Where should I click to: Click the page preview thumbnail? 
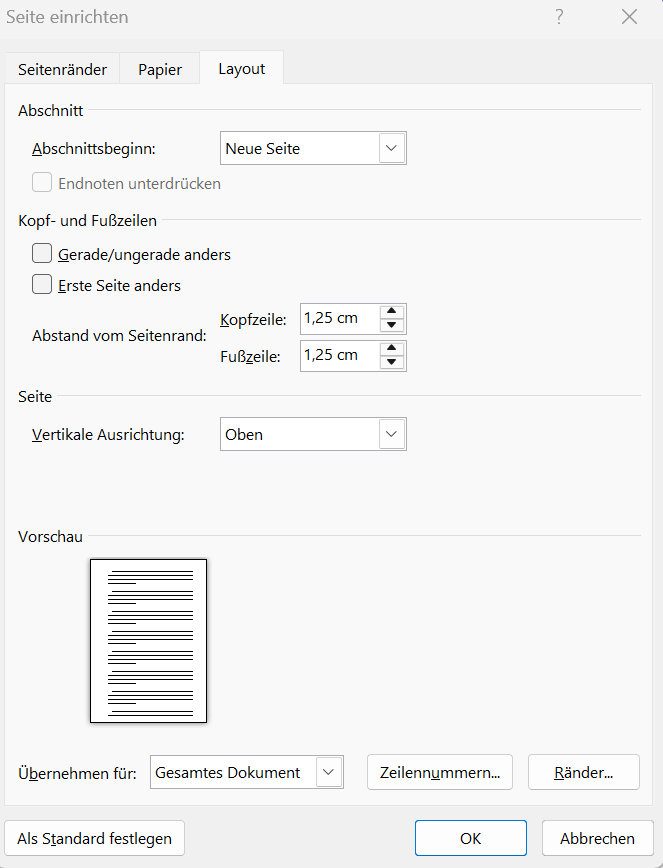(148, 640)
